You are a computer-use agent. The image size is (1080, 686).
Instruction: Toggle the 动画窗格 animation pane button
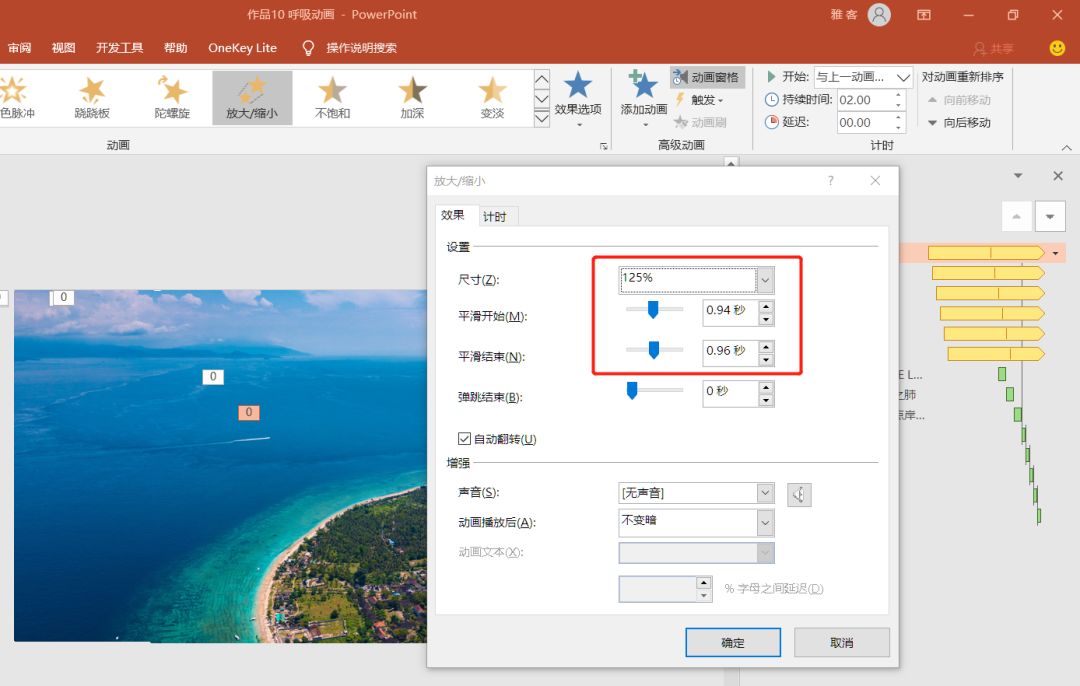coord(706,77)
